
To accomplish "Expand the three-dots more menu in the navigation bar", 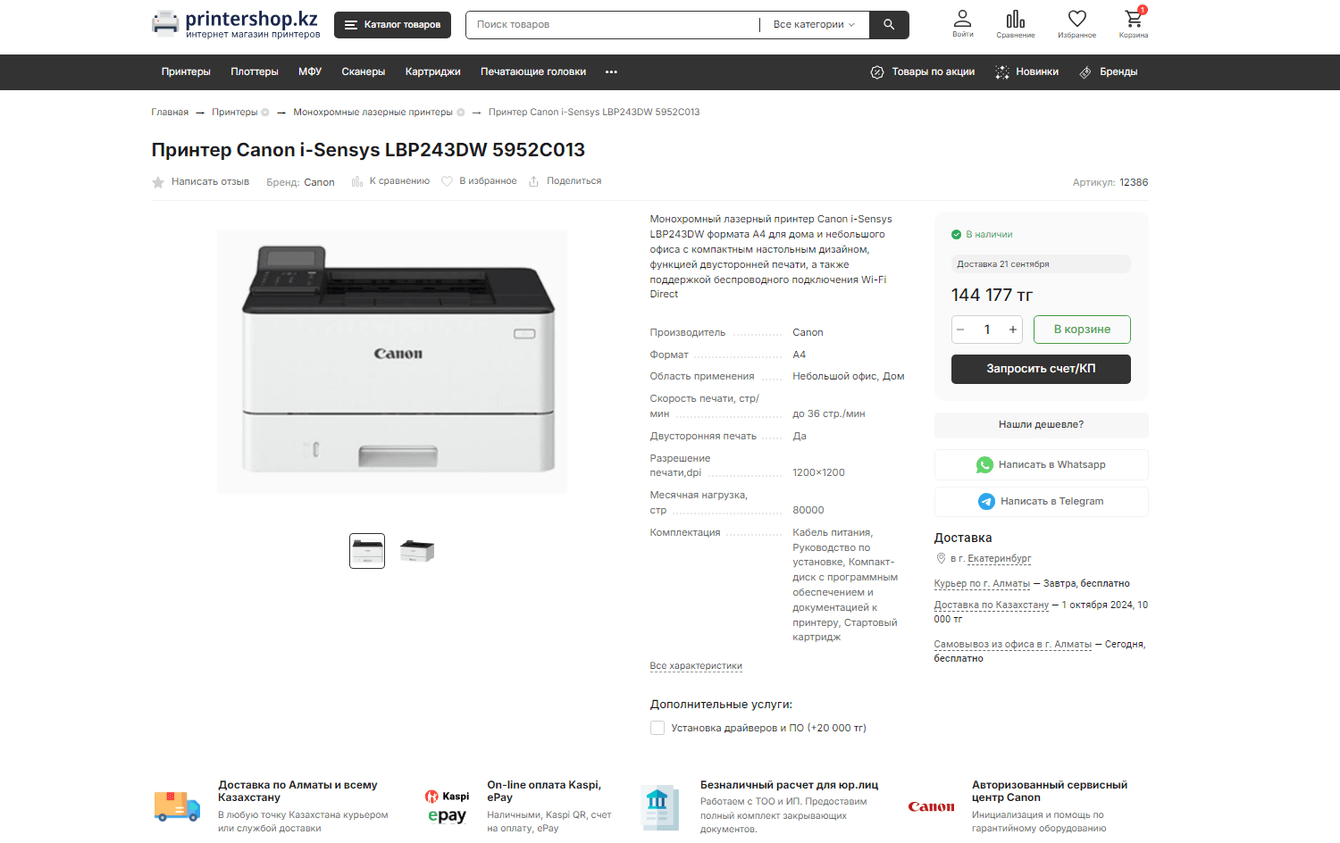I will (611, 72).
